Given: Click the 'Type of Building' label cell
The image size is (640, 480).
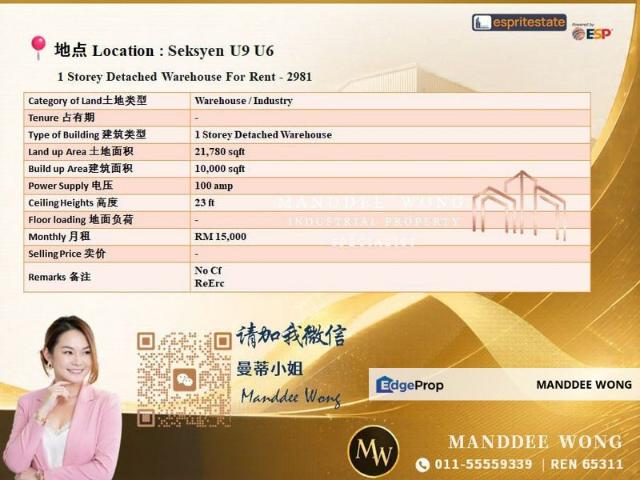Looking at the screenshot, I should 107,135.
